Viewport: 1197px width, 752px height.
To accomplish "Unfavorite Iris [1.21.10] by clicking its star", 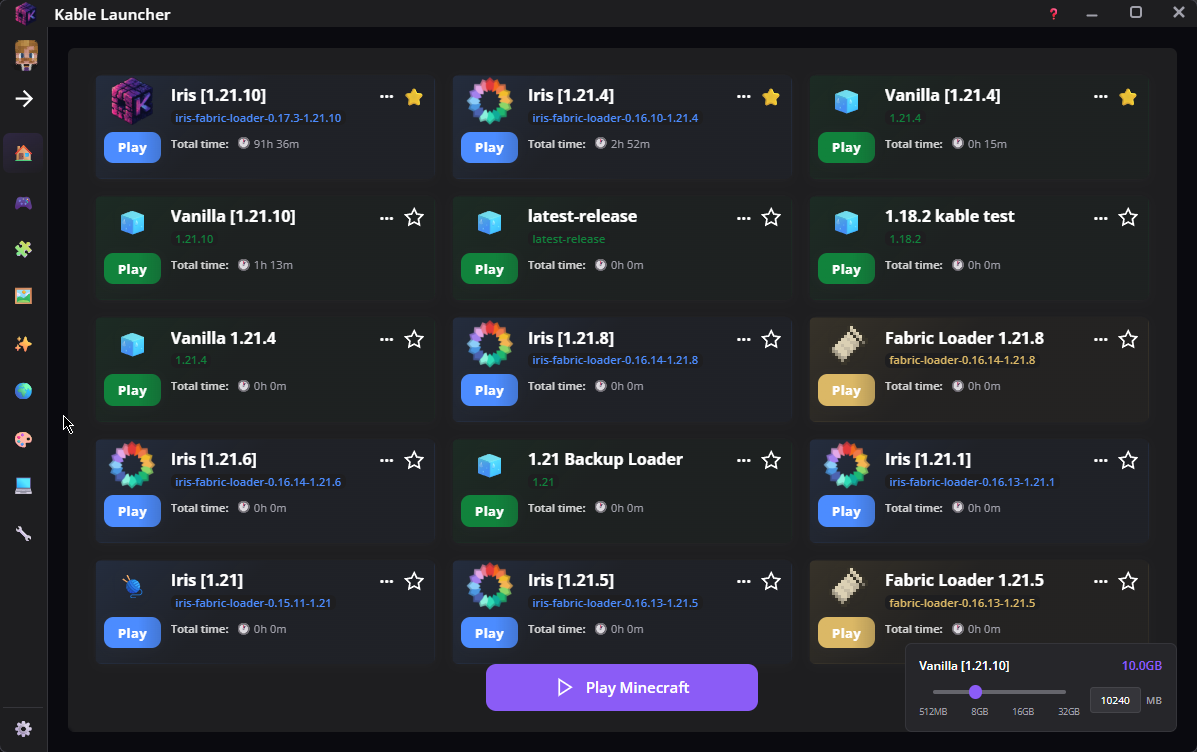I will coord(414,97).
